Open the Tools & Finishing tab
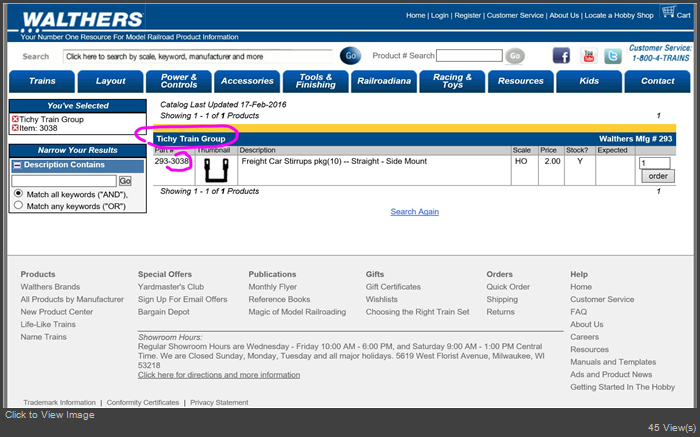Image resolution: width=700 pixels, height=437 pixels. pyautogui.click(x=316, y=81)
